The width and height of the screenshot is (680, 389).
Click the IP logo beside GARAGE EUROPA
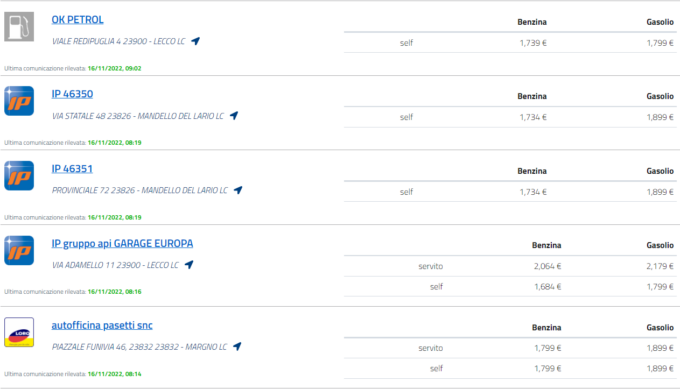click(x=19, y=250)
